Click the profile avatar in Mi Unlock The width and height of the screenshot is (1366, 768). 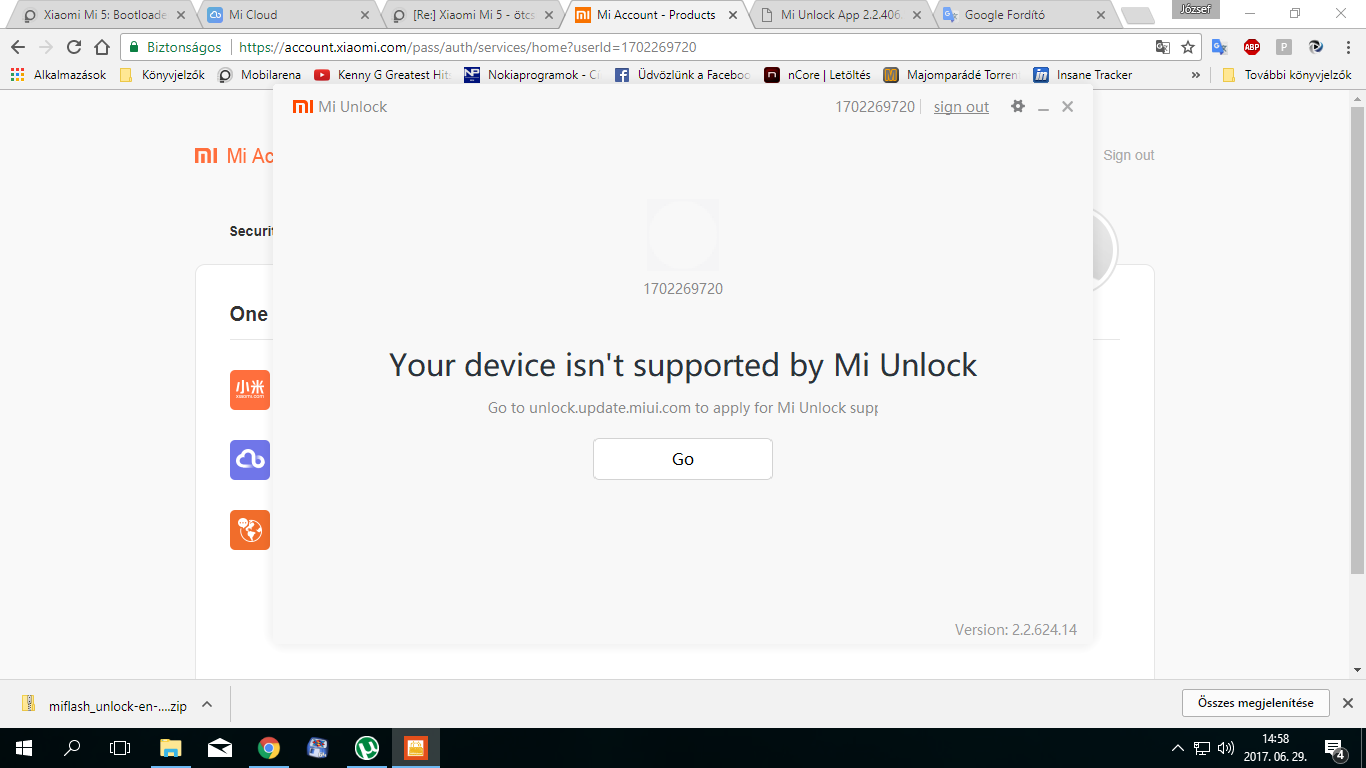coord(682,235)
